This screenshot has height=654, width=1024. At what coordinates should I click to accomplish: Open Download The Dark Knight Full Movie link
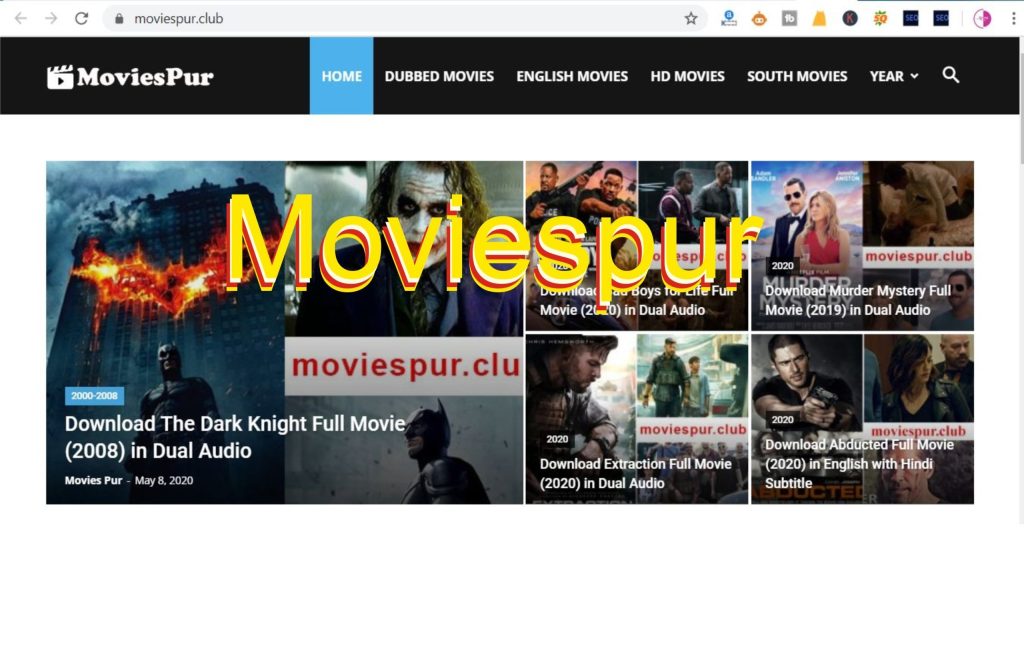(235, 437)
